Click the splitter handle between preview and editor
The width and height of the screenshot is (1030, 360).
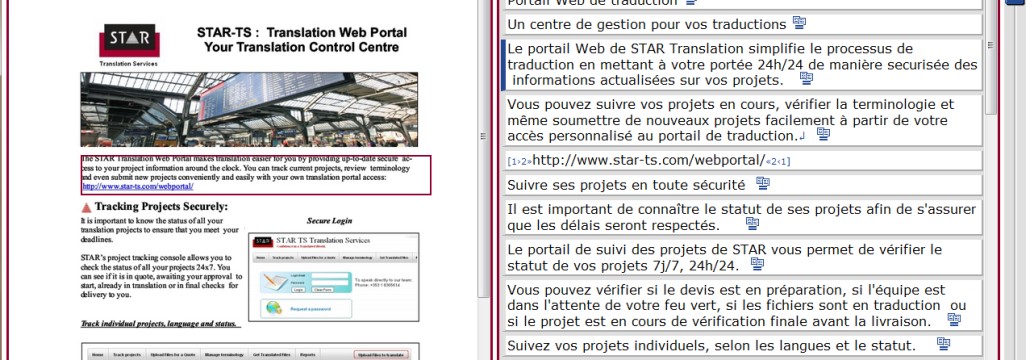(x=483, y=137)
